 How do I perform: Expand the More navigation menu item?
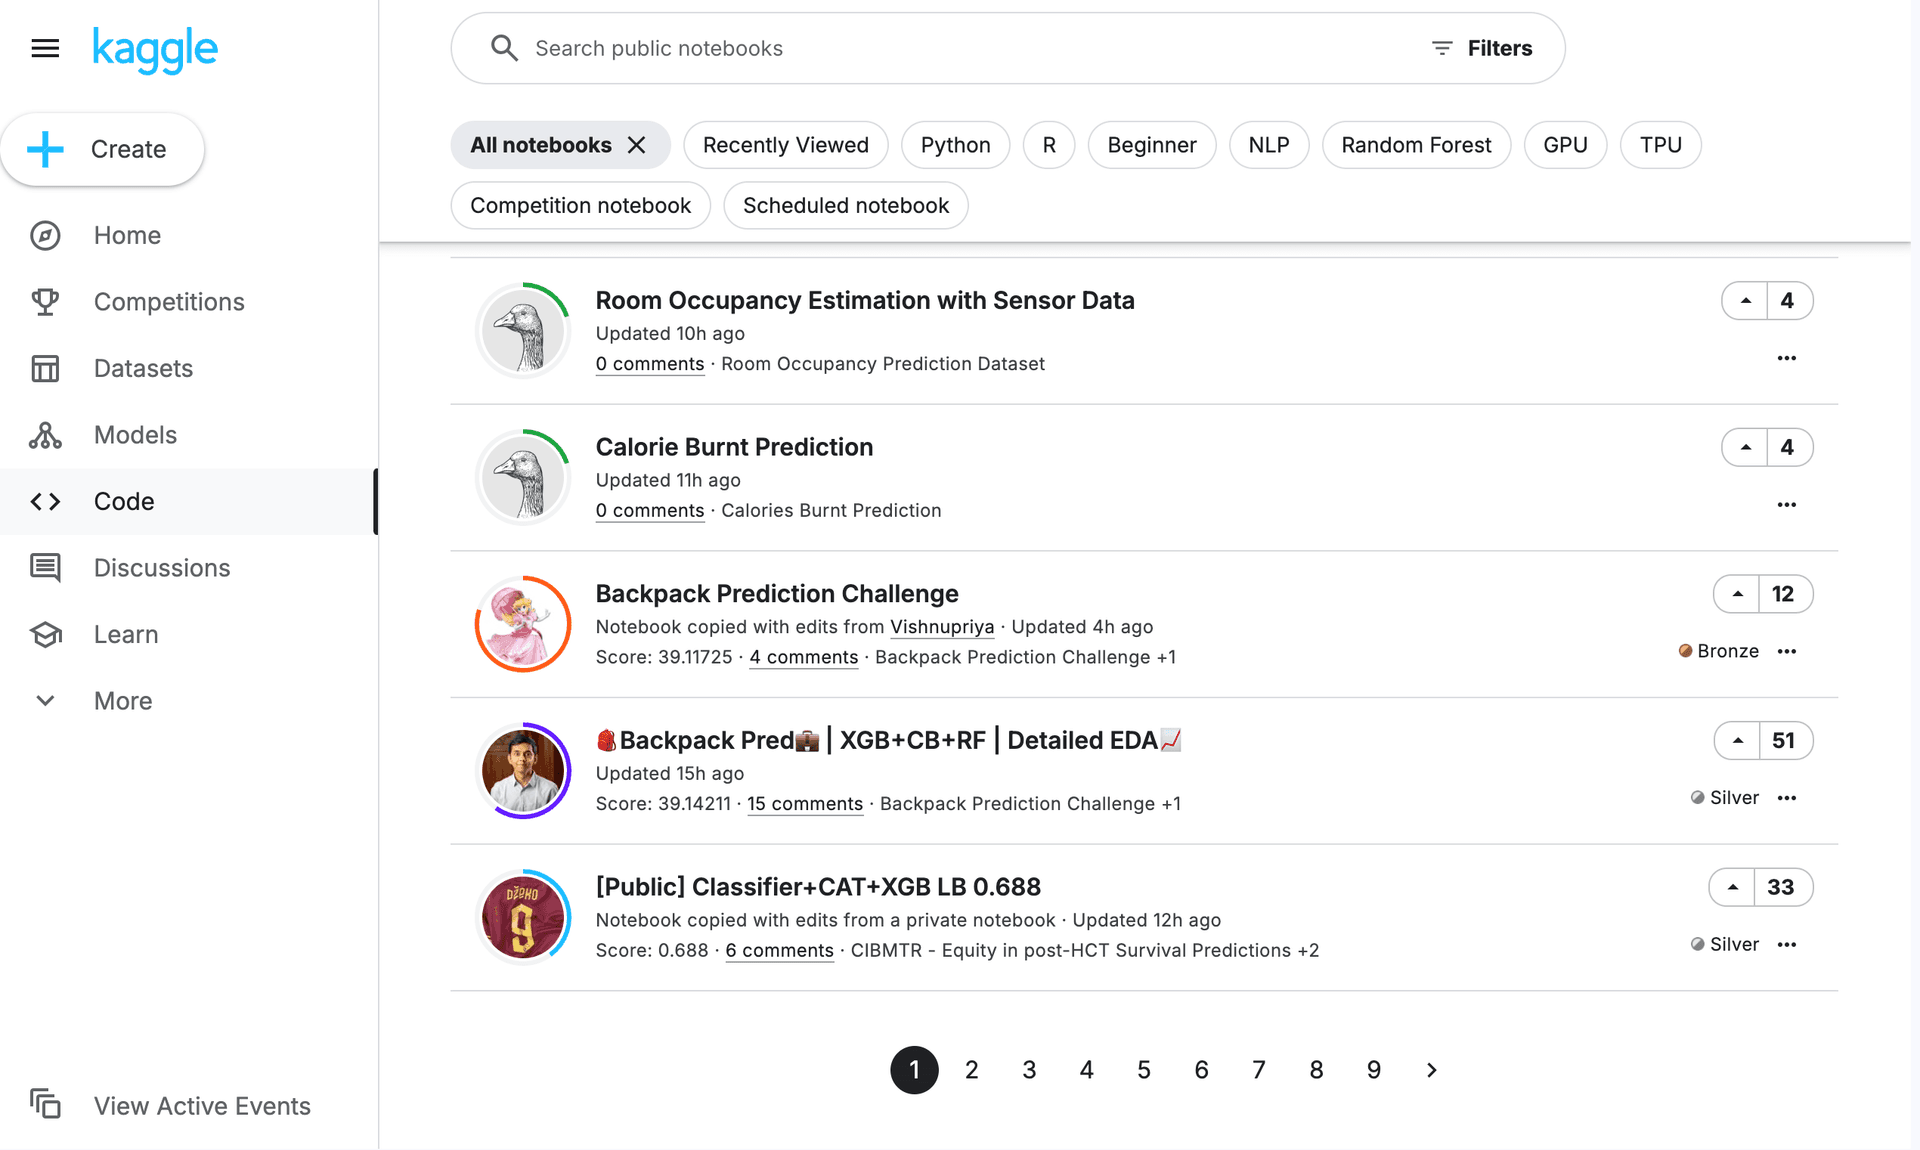click(123, 700)
